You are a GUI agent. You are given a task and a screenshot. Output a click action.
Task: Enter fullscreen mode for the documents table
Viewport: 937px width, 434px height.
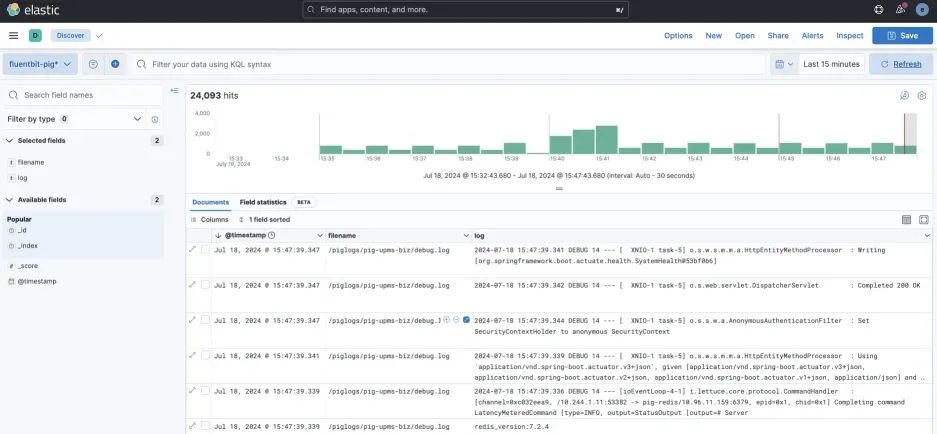[924, 220]
